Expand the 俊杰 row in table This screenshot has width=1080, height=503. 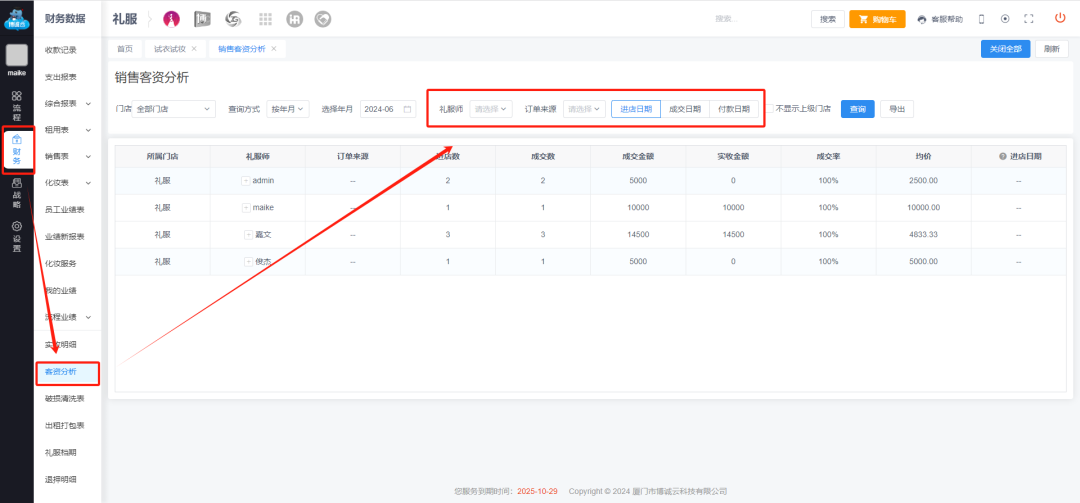click(249, 262)
